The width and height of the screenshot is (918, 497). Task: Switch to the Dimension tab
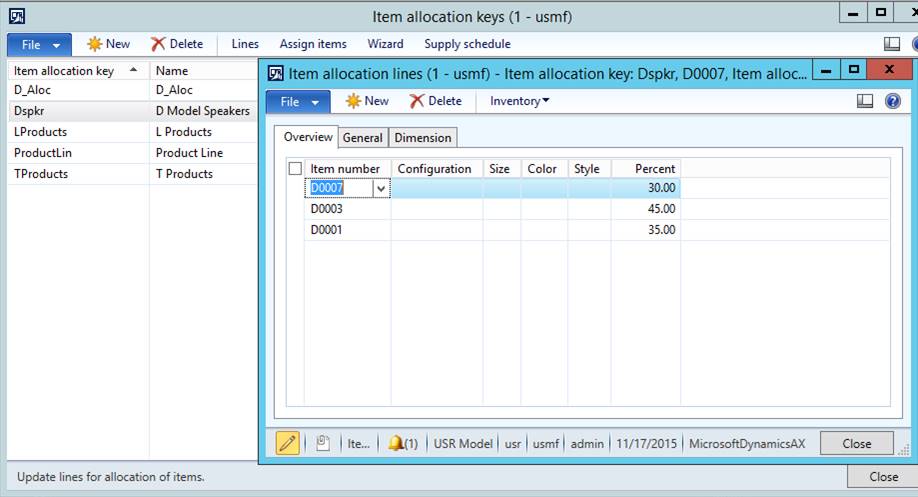(422, 138)
